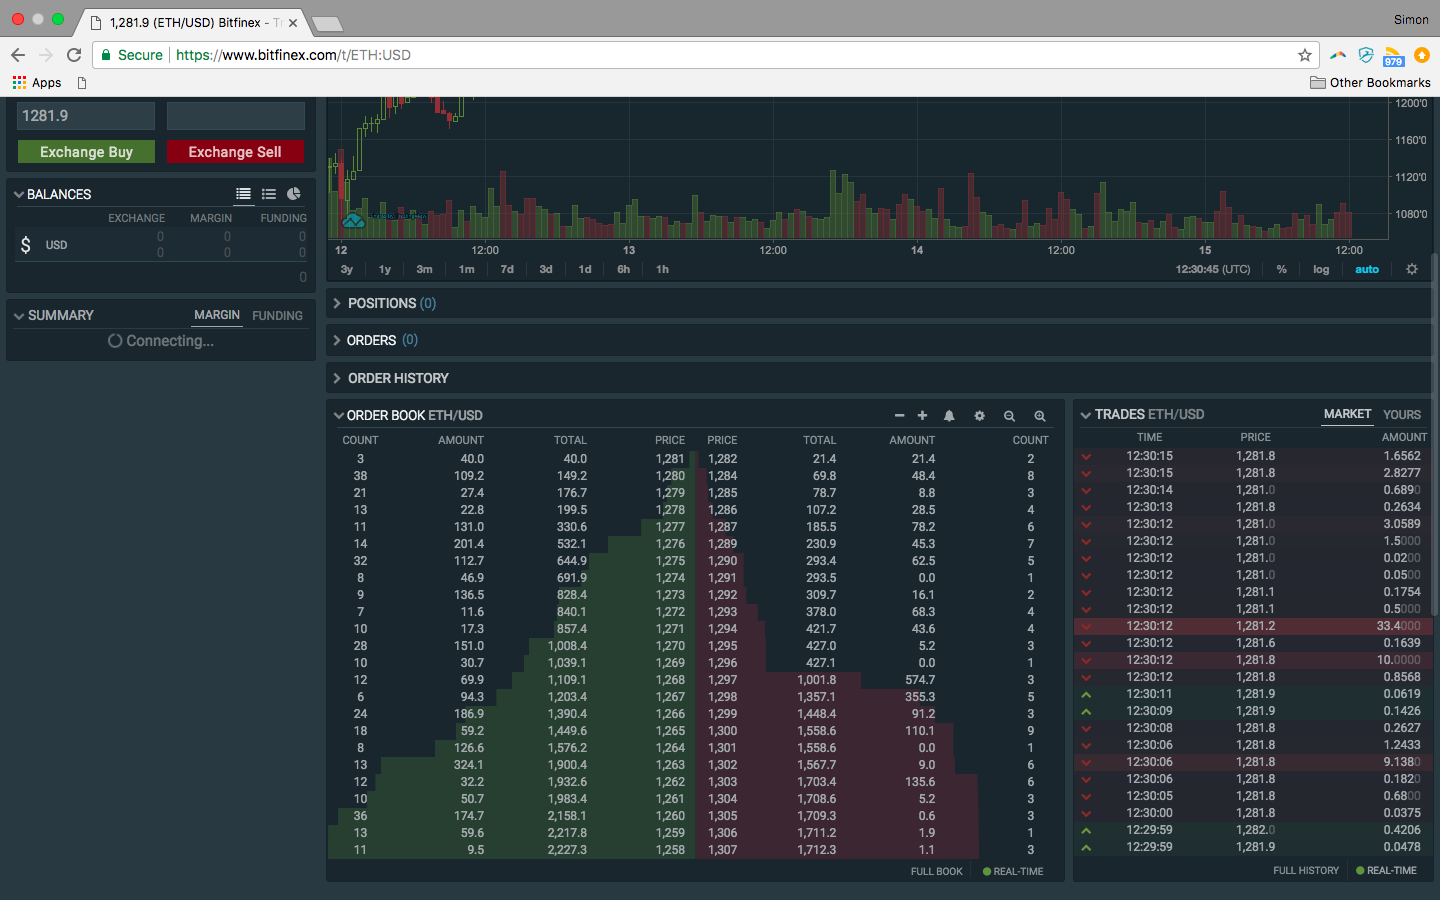Click the USD dollar sign icon
The height and width of the screenshot is (900, 1440).
pyautogui.click(x=26, y=245)
